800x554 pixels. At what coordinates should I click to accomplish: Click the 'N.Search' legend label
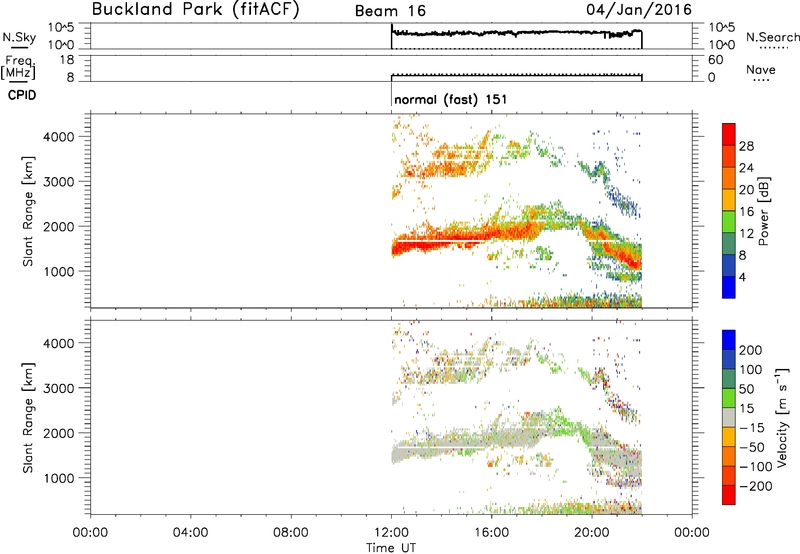[x=772, y=37]
